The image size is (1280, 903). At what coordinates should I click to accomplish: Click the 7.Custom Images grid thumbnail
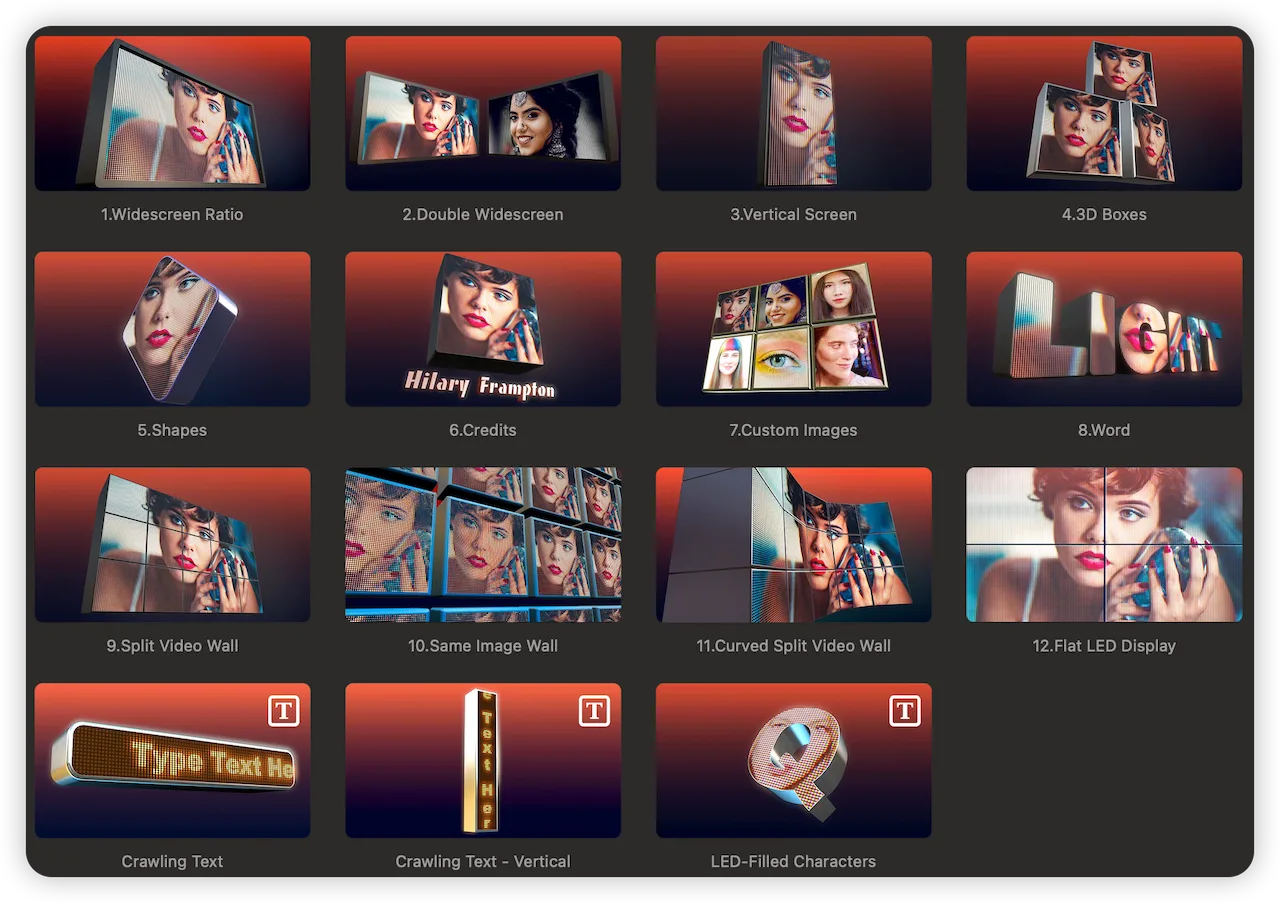pyautogui.click(x=793, y=329)
